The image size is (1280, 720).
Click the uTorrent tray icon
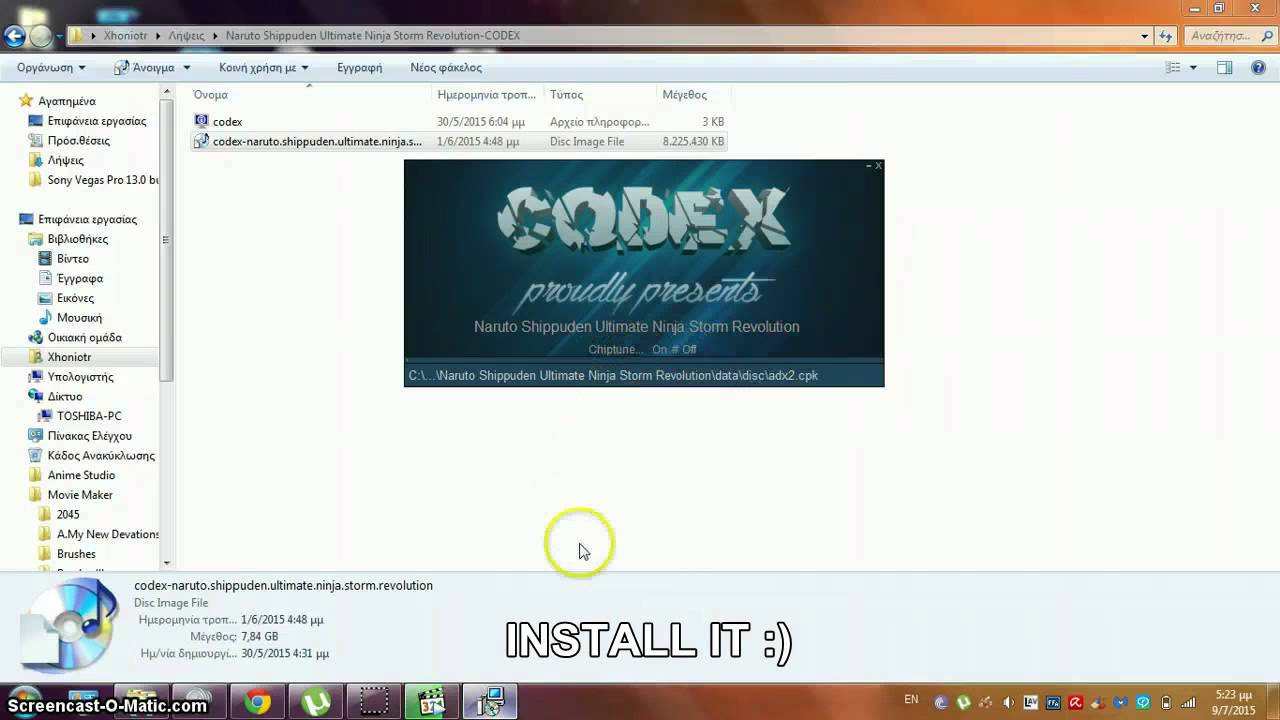[964, 702]
